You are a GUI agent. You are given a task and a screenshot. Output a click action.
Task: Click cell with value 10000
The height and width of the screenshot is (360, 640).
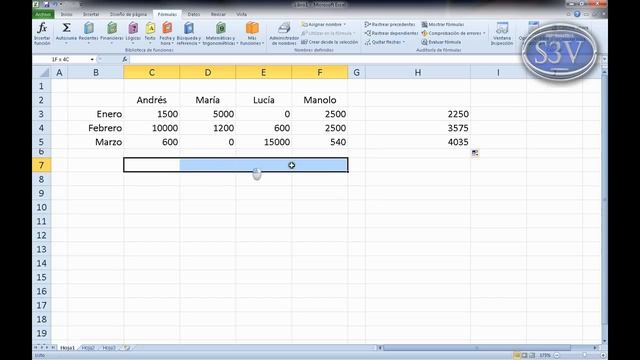tap(151, 128)
